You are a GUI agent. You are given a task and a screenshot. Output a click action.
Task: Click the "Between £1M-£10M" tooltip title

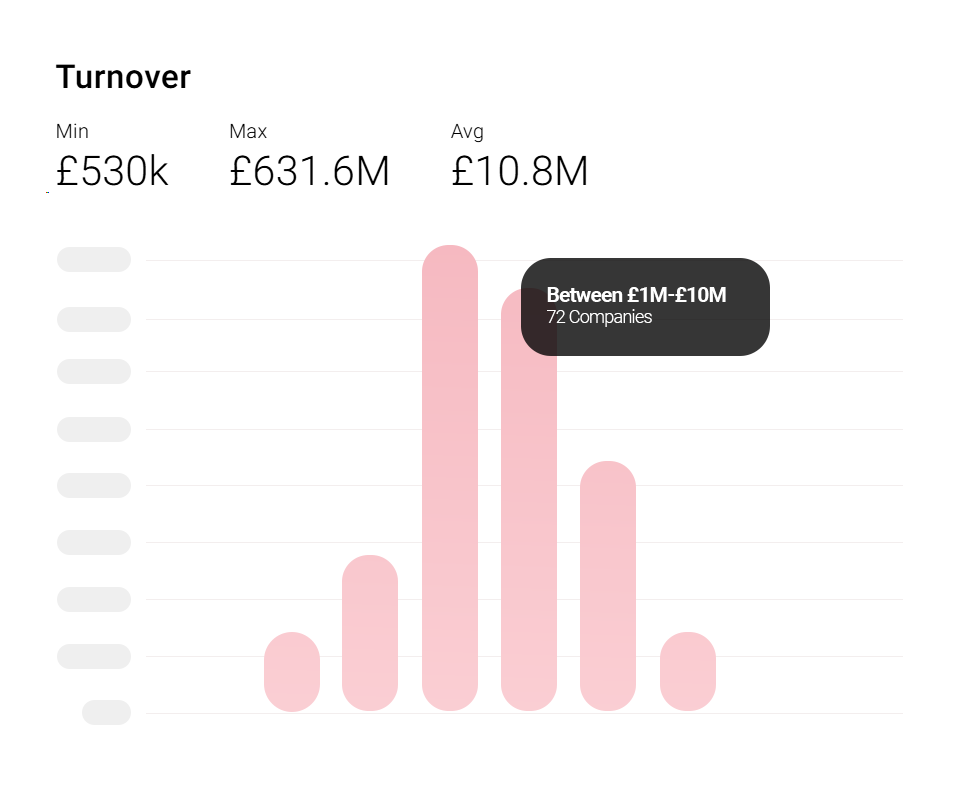point(636,295)
